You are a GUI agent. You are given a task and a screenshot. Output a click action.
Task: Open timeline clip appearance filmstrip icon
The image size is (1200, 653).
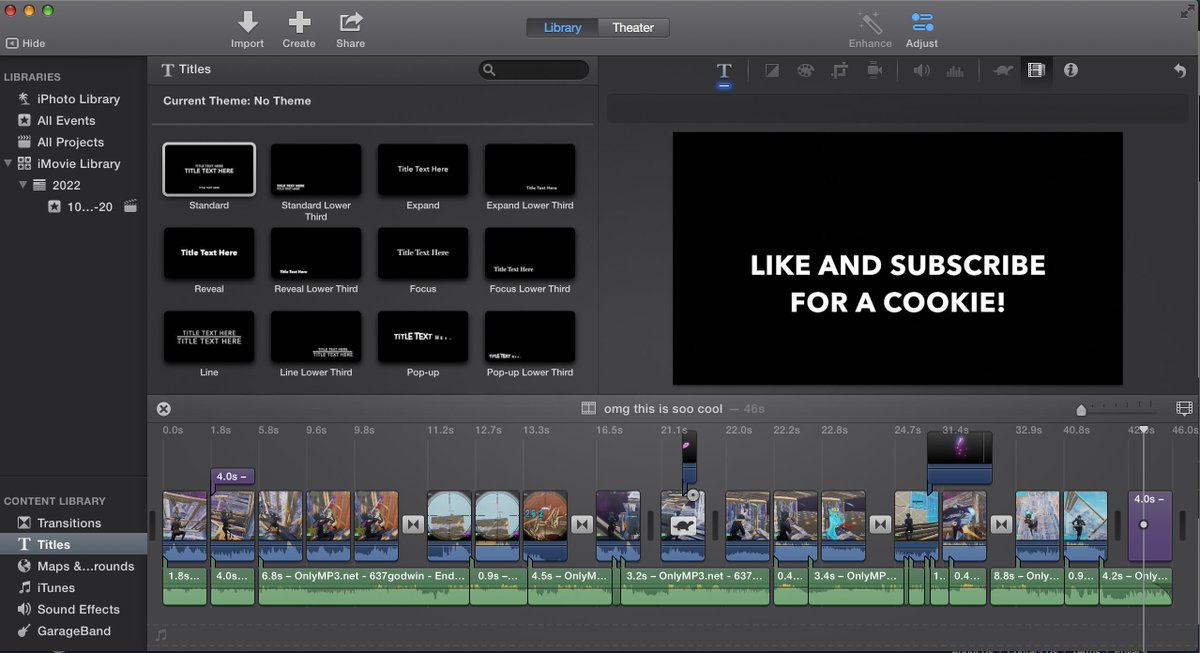tap(1184, 409)
